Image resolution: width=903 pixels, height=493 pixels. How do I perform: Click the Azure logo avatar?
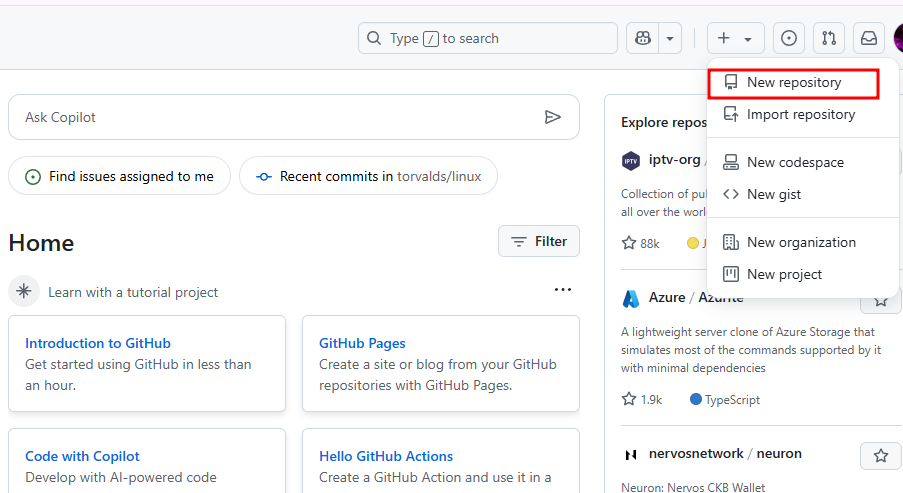[x=631, y=299]
